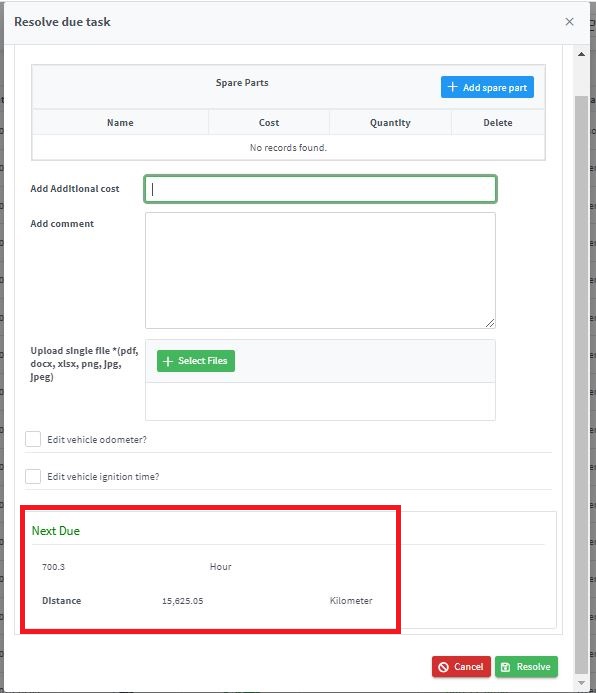Close the Resolve due task dialog

point(569,22)
